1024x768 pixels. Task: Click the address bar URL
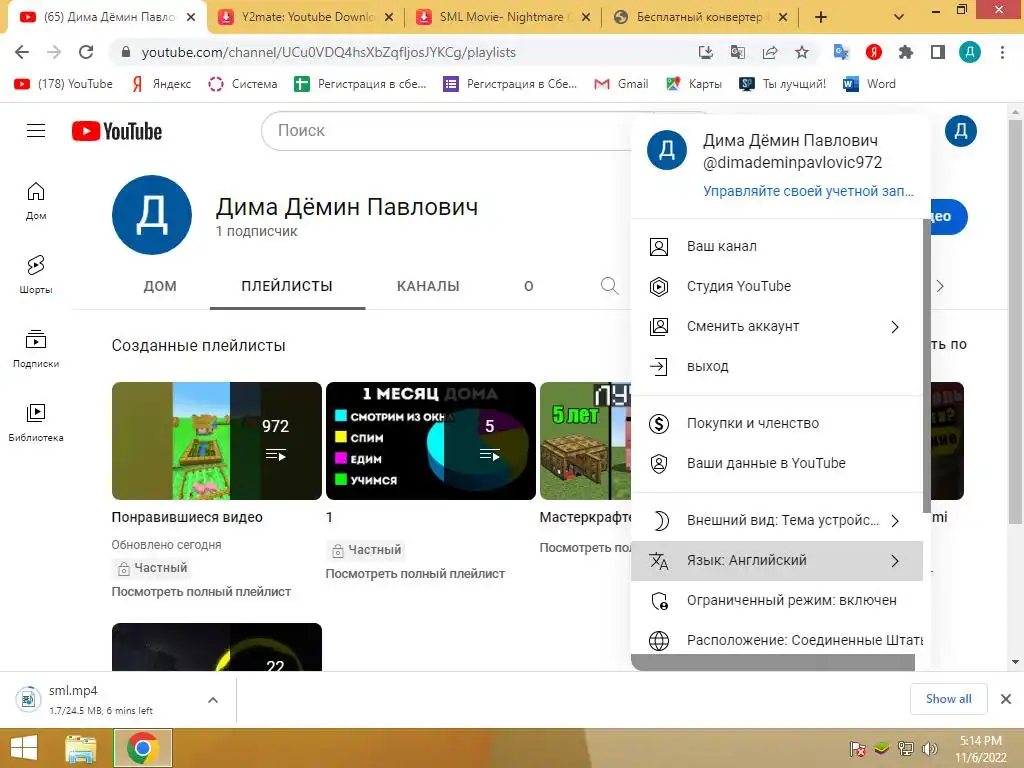pyautogui.click(x=328, y=52)
